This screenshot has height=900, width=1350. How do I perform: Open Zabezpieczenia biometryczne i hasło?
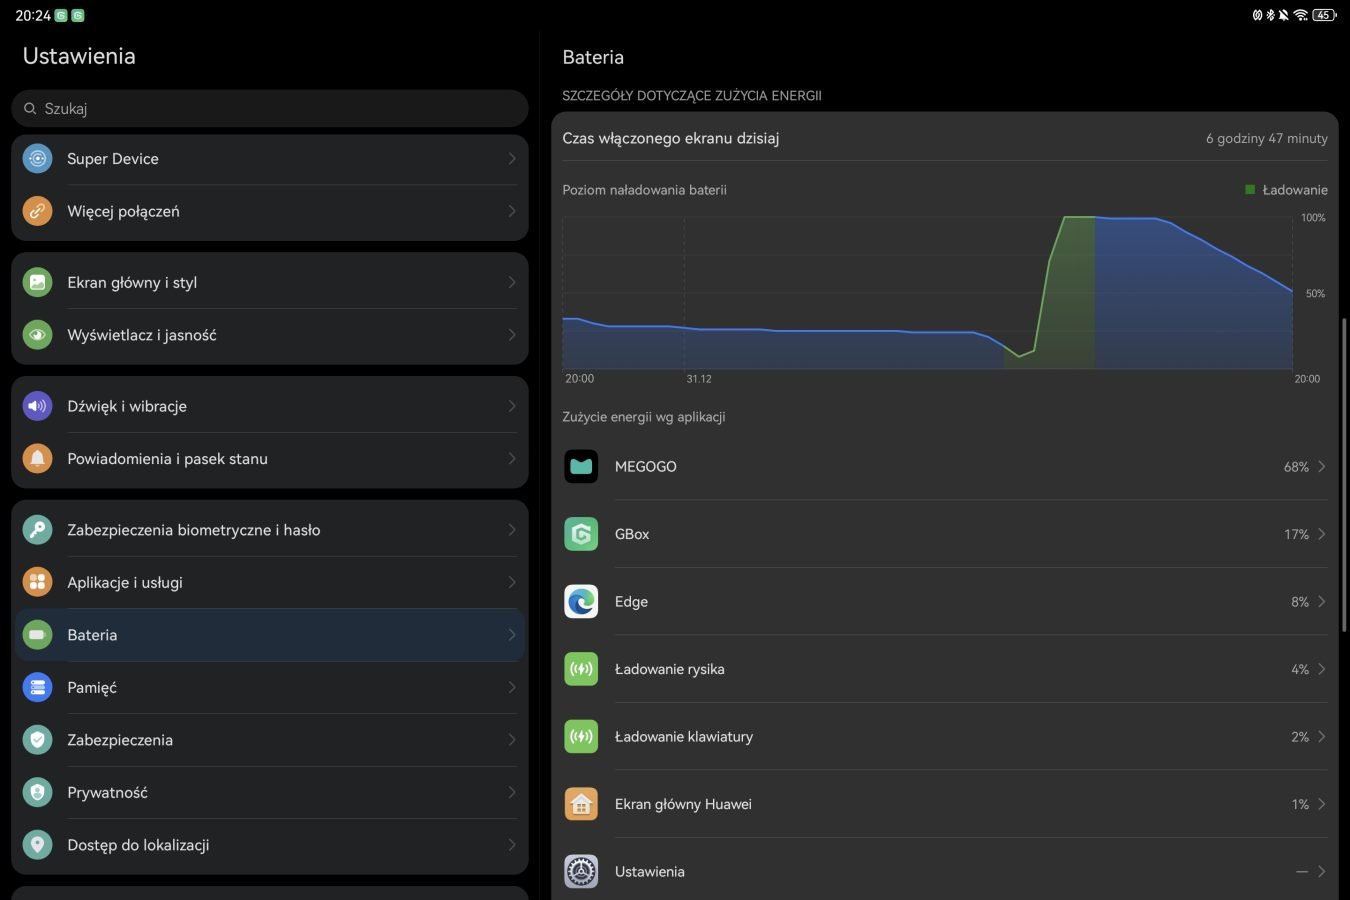point(270,530)
